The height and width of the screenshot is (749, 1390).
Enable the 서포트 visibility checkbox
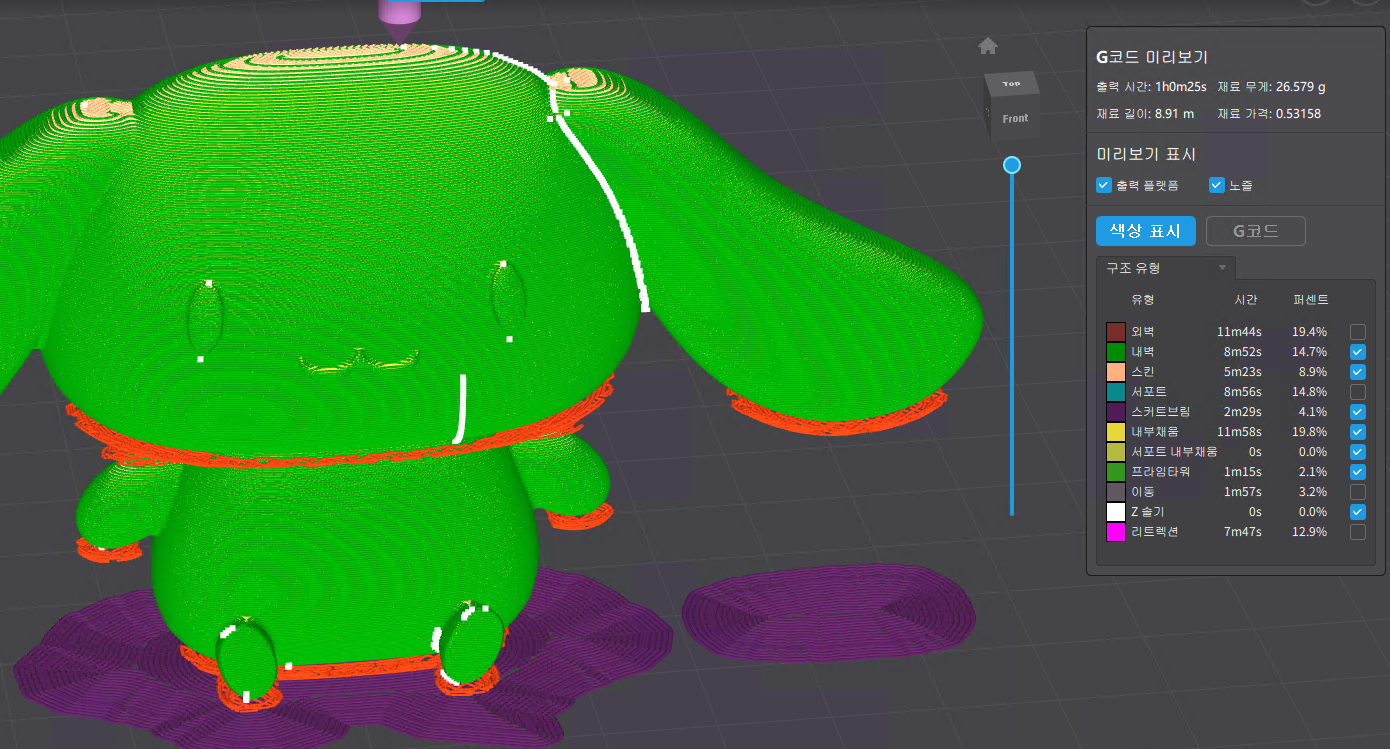coord(1358,392)
